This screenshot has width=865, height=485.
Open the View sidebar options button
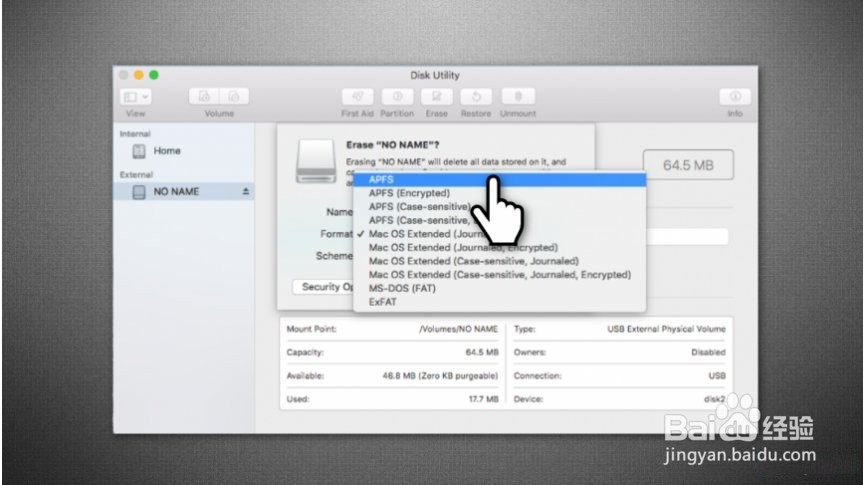pos(135,97)
